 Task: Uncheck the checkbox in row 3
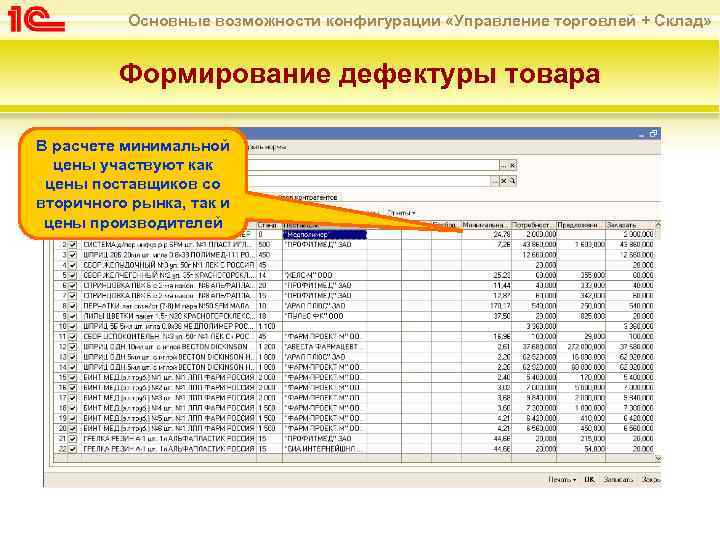(x=73, y=255)
